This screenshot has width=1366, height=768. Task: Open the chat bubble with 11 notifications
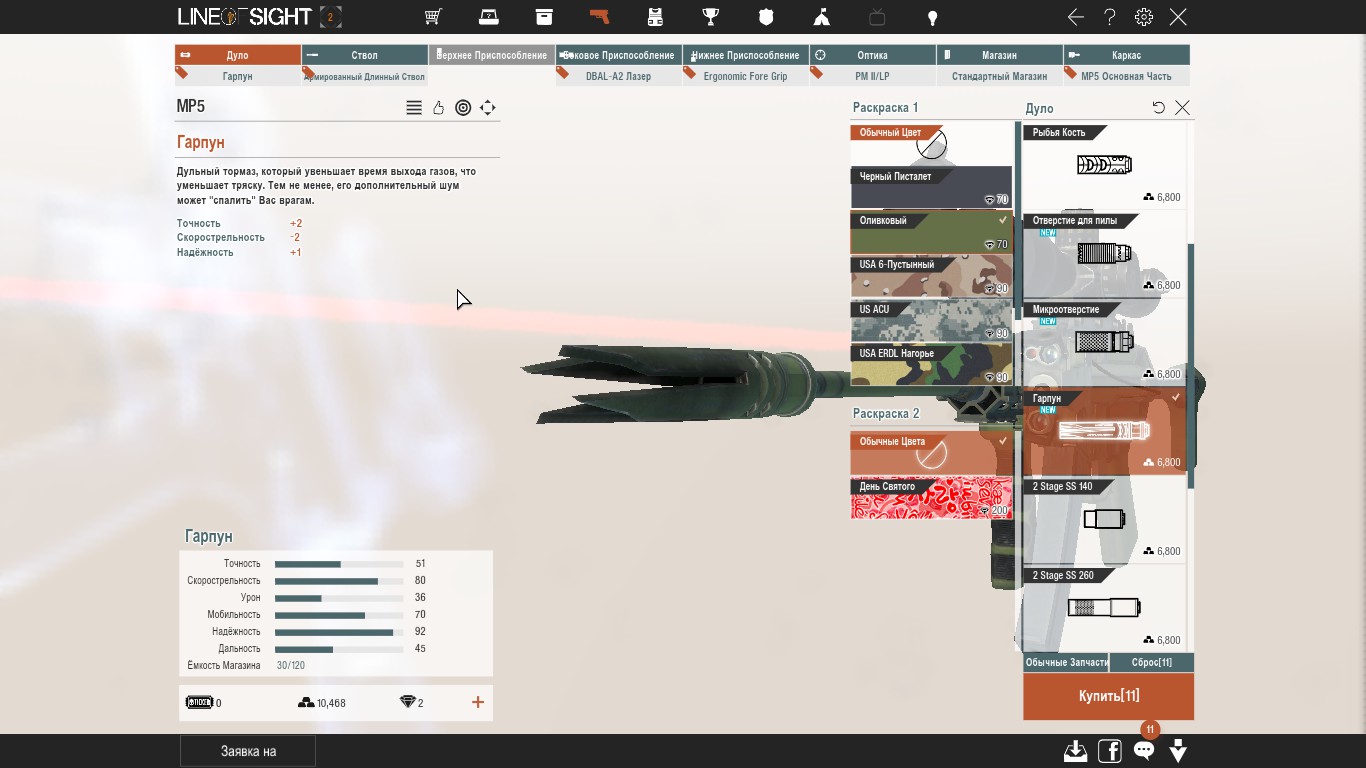click(x=1144, y=750)
